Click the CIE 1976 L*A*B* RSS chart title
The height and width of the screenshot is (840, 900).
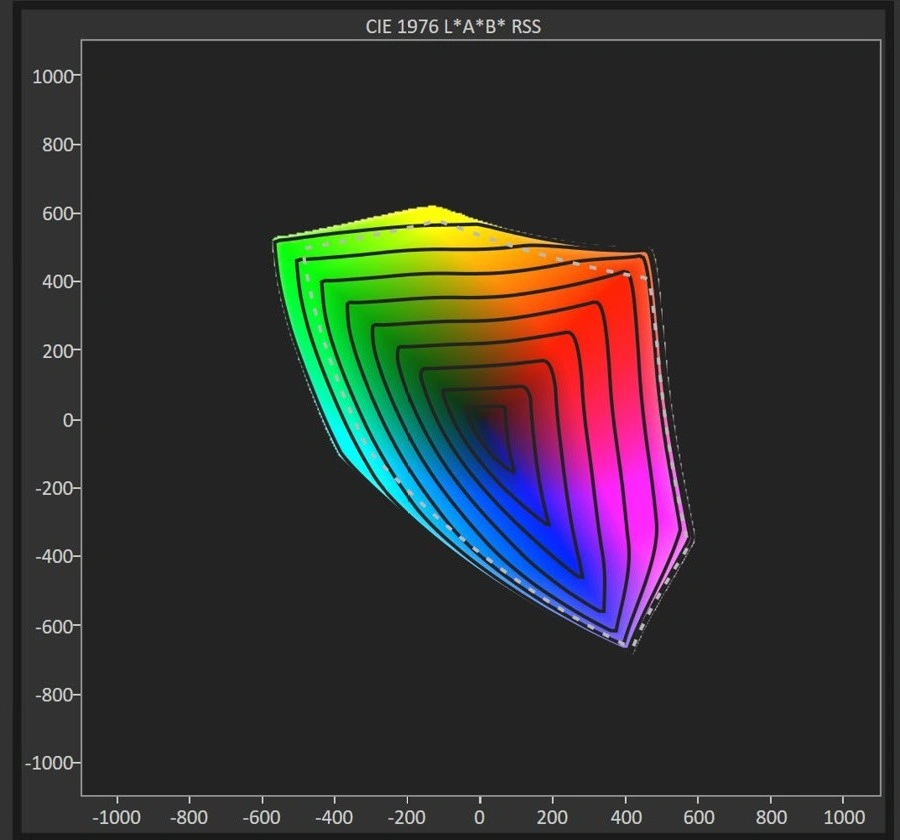pos(453,26)
